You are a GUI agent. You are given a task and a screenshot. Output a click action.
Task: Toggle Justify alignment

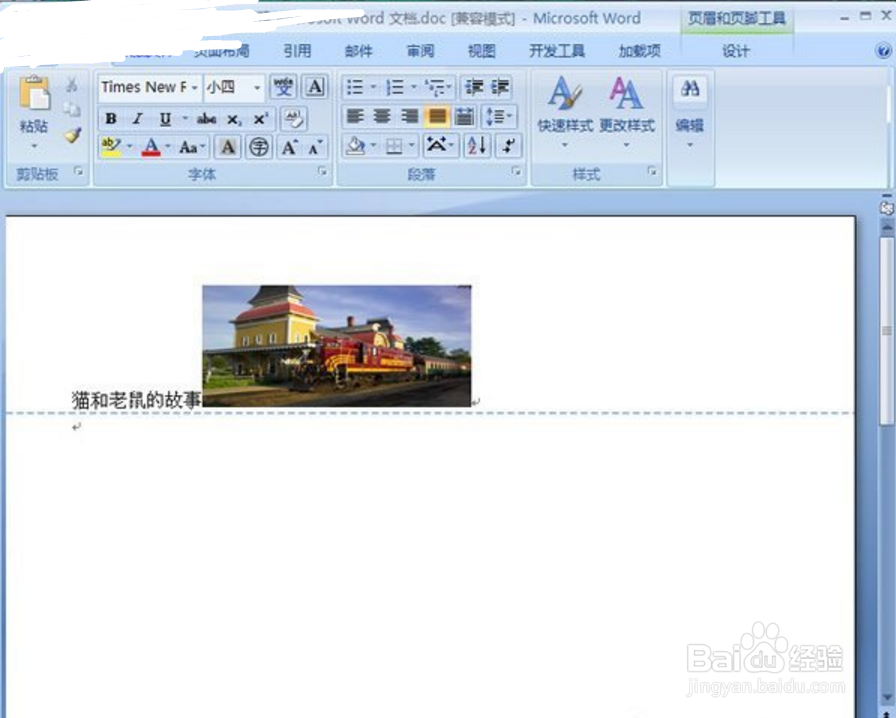(437, 117)
